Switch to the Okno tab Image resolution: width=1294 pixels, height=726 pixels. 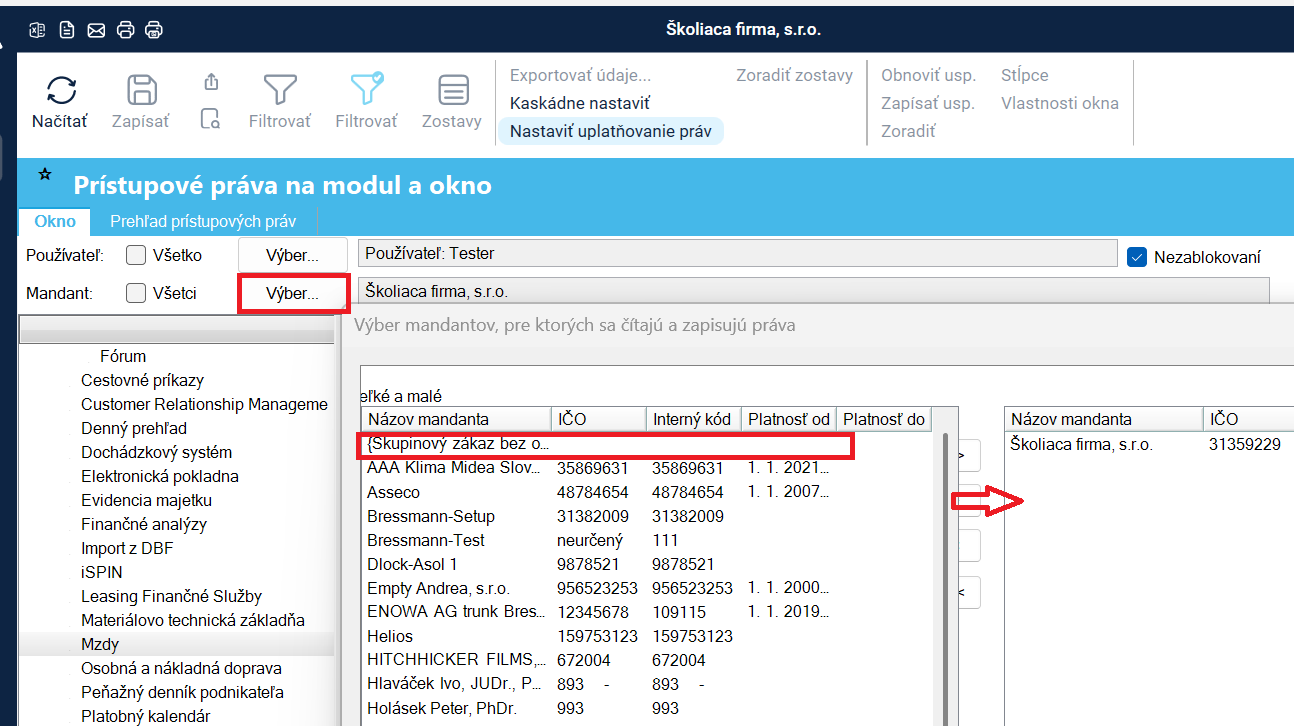(55, 221)
